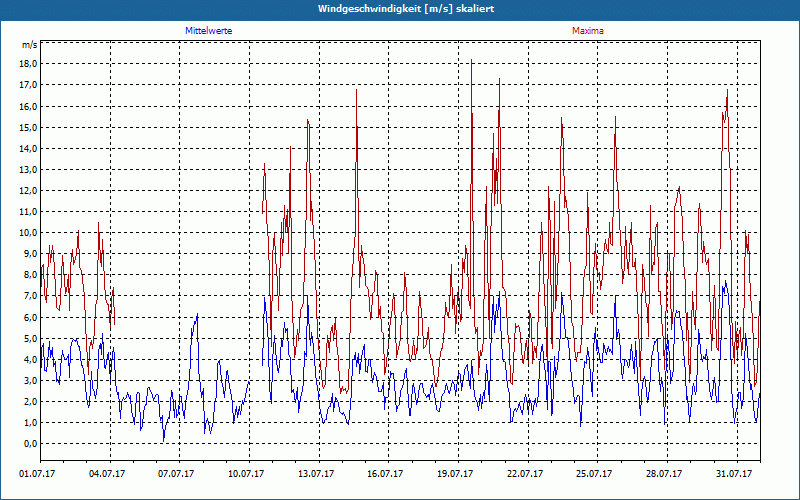Click the 16,0 y-axis value
Screen dimensions: 800x500
click(28, 106)
